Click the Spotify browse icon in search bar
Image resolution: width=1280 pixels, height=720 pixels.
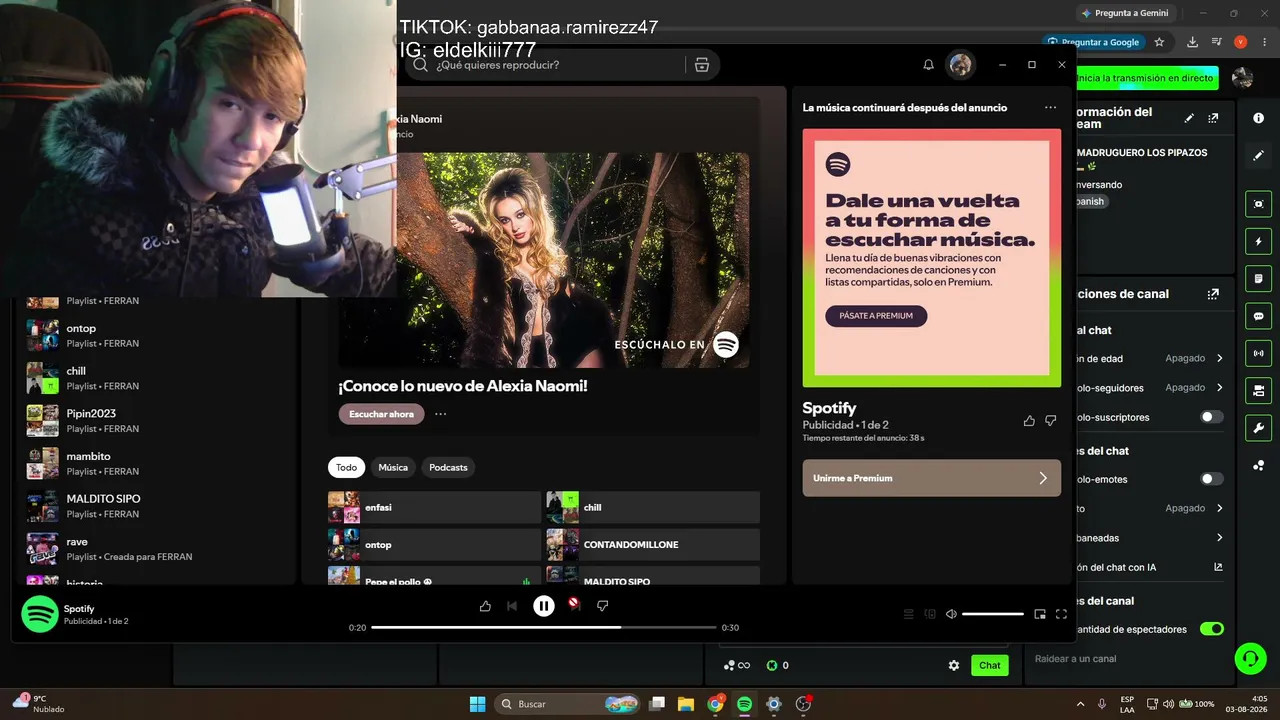pos(702,65)
